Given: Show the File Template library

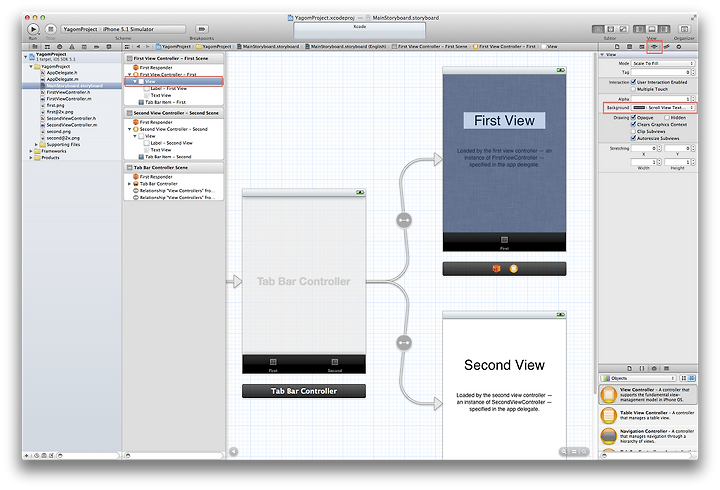Looking at the screenshot, I should [630, 368].
